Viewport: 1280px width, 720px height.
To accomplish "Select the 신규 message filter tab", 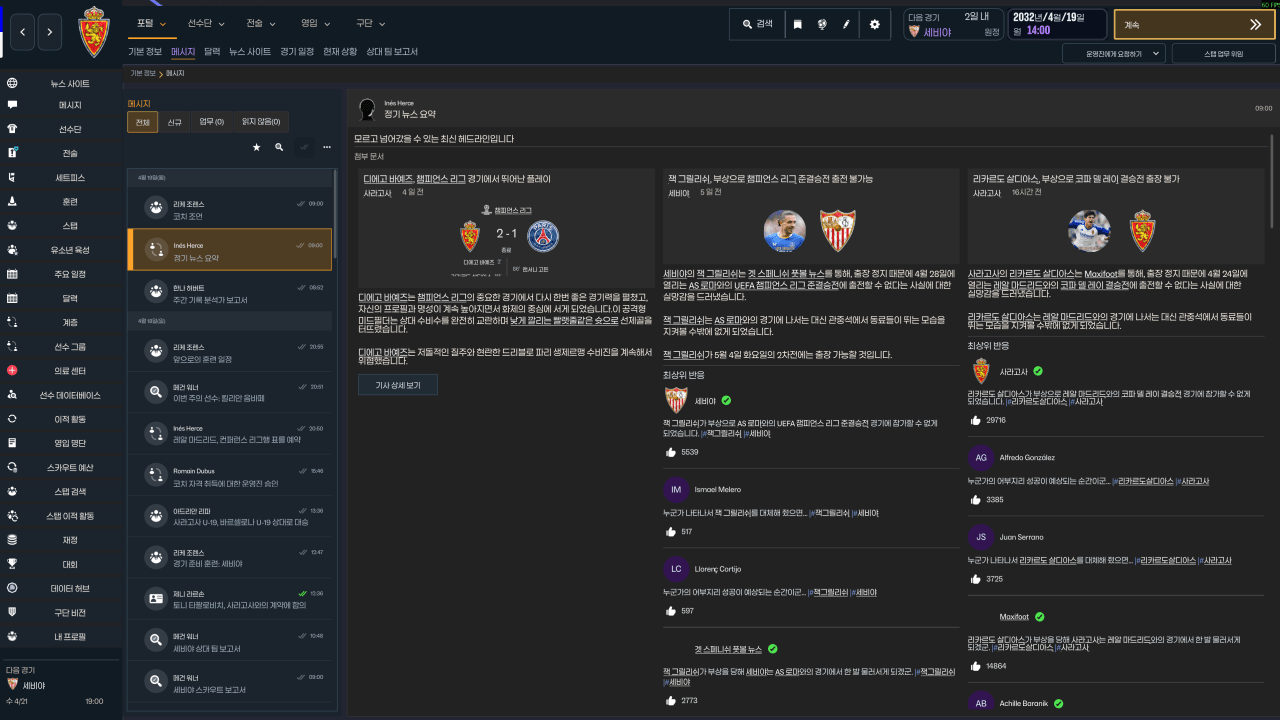I will 174,122.
